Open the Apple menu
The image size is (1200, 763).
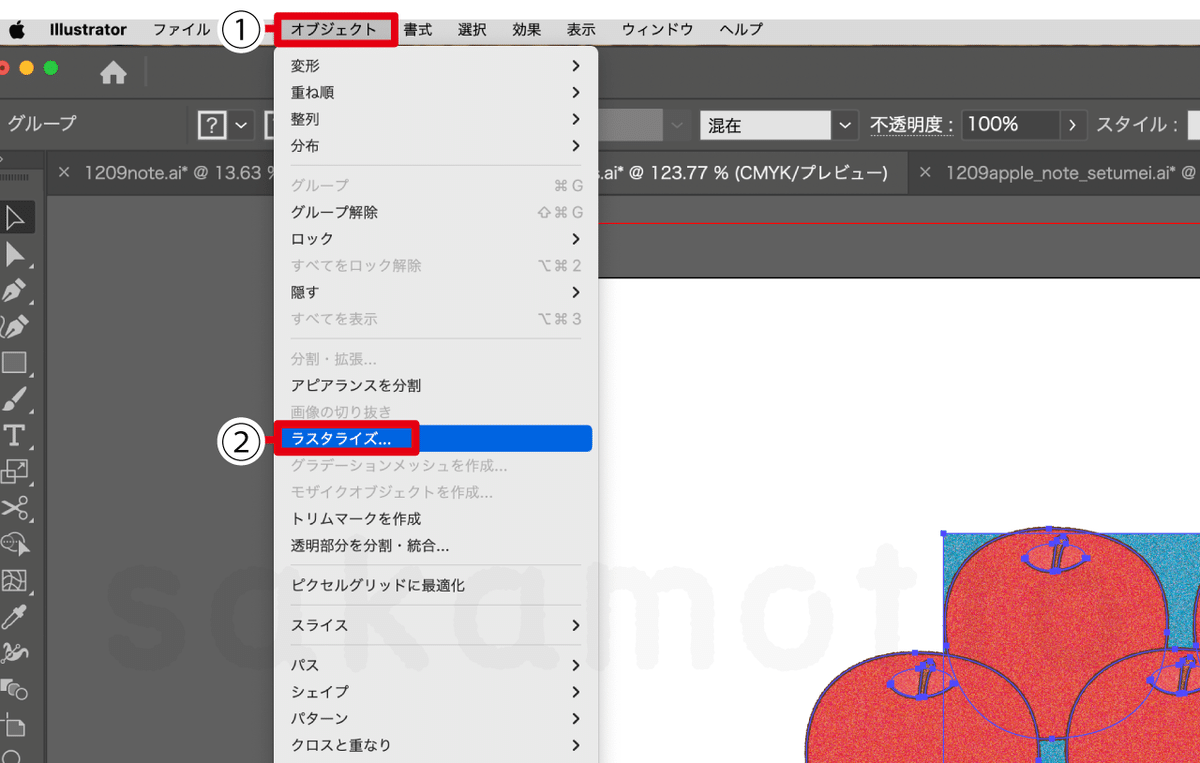click(x=17, y=29)
